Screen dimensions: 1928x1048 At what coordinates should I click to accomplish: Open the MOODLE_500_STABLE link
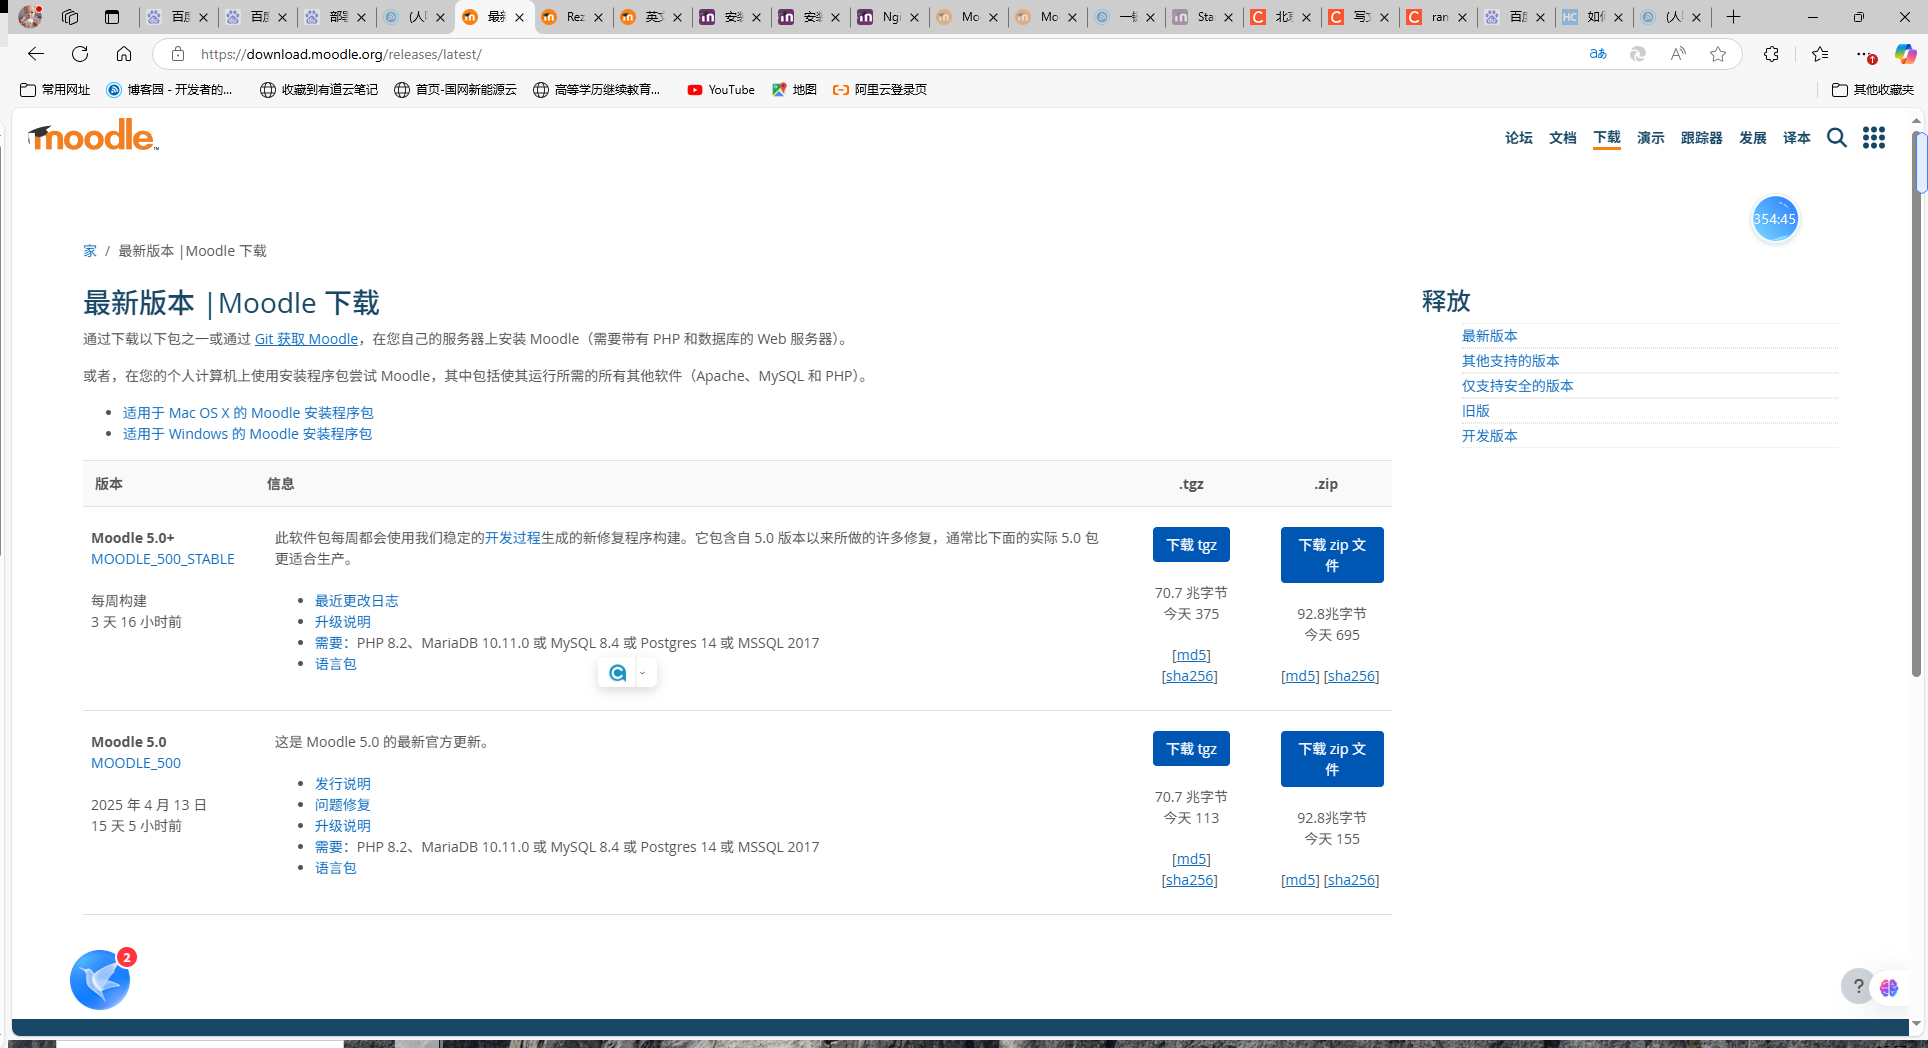click(x=163, y=559)
